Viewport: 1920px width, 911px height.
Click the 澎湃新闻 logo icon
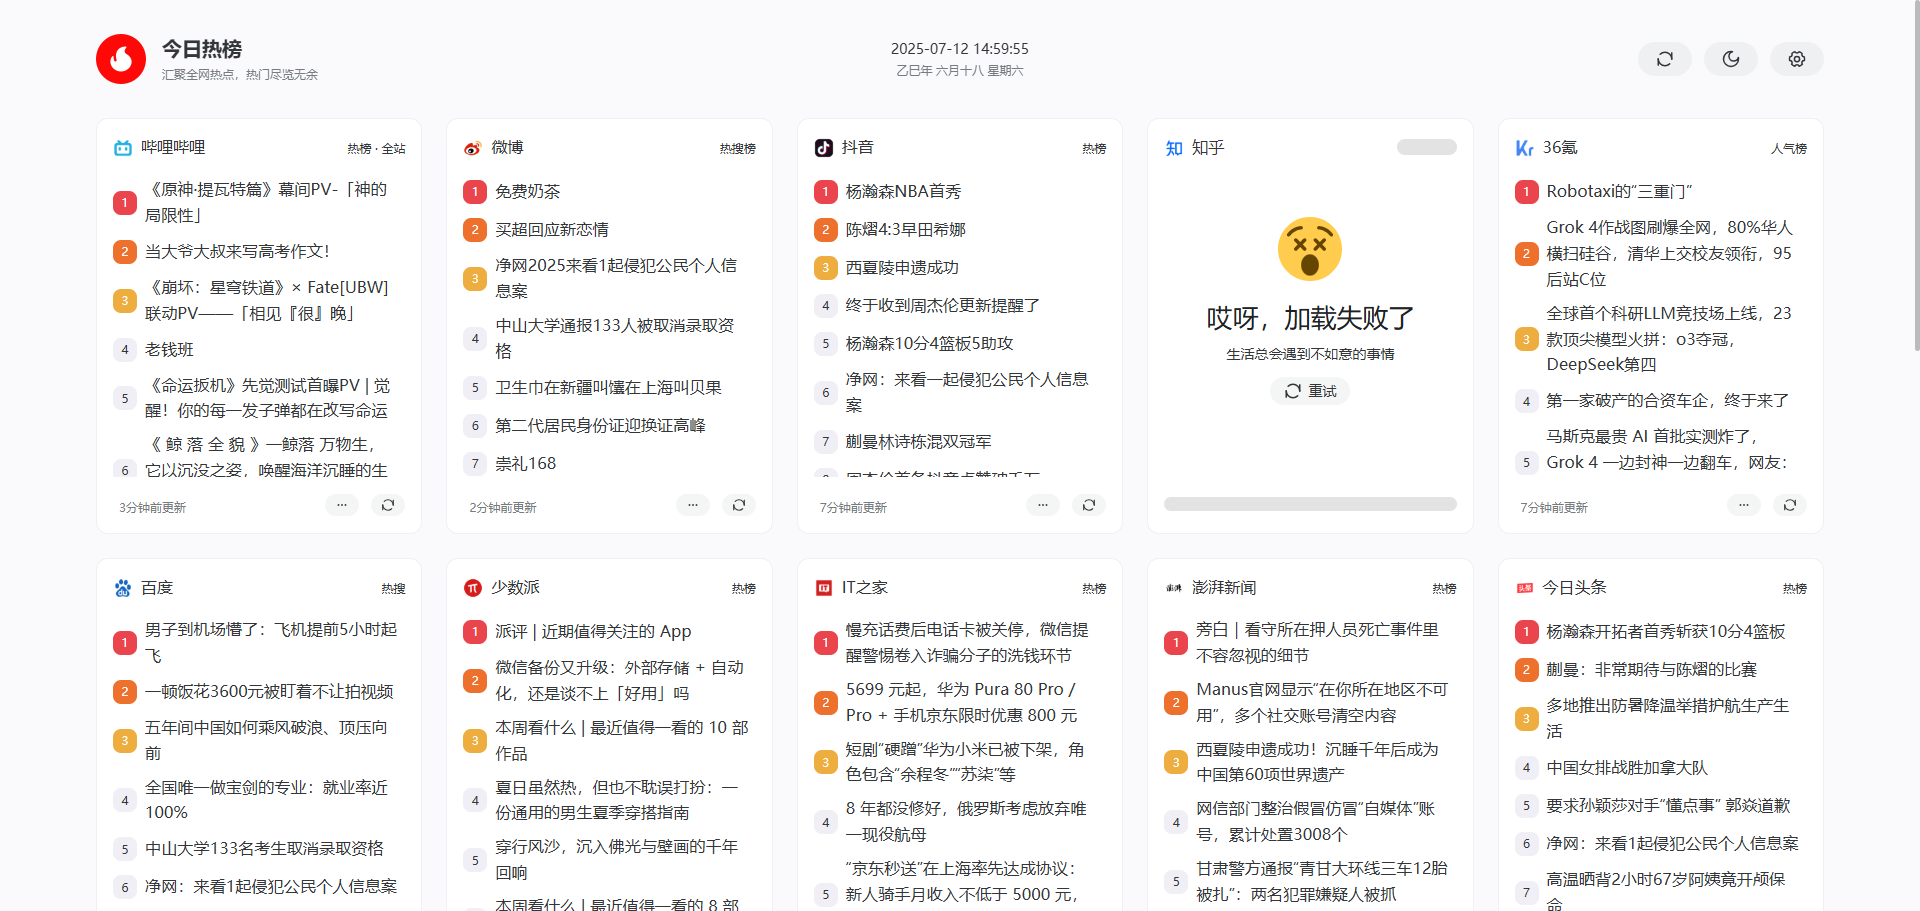(1174, 588)
